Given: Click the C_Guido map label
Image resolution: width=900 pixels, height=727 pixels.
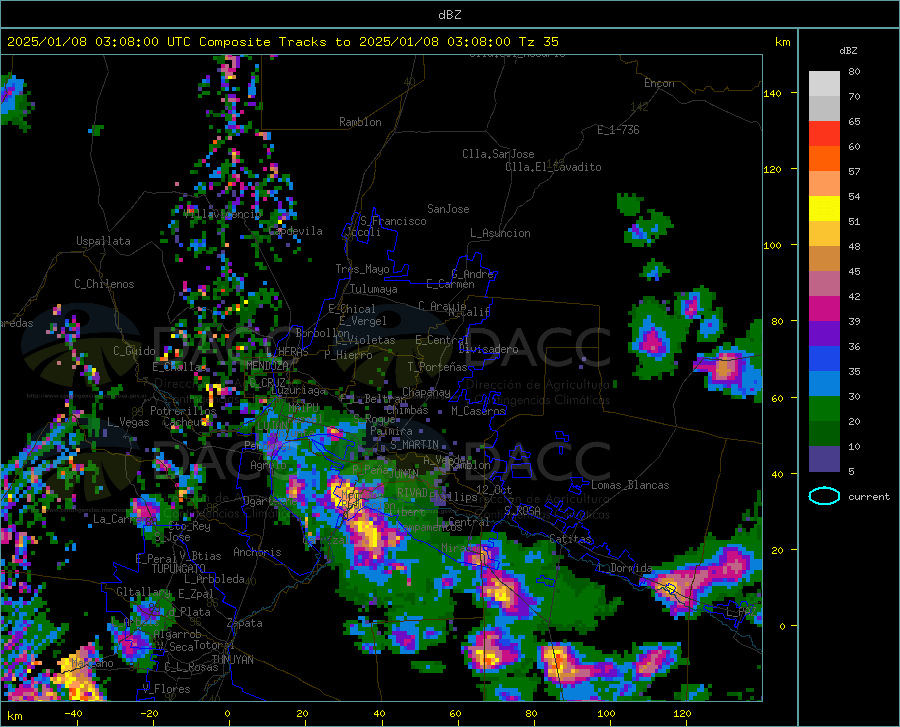Looking at the screenshot, I should (x=134, y=351).
